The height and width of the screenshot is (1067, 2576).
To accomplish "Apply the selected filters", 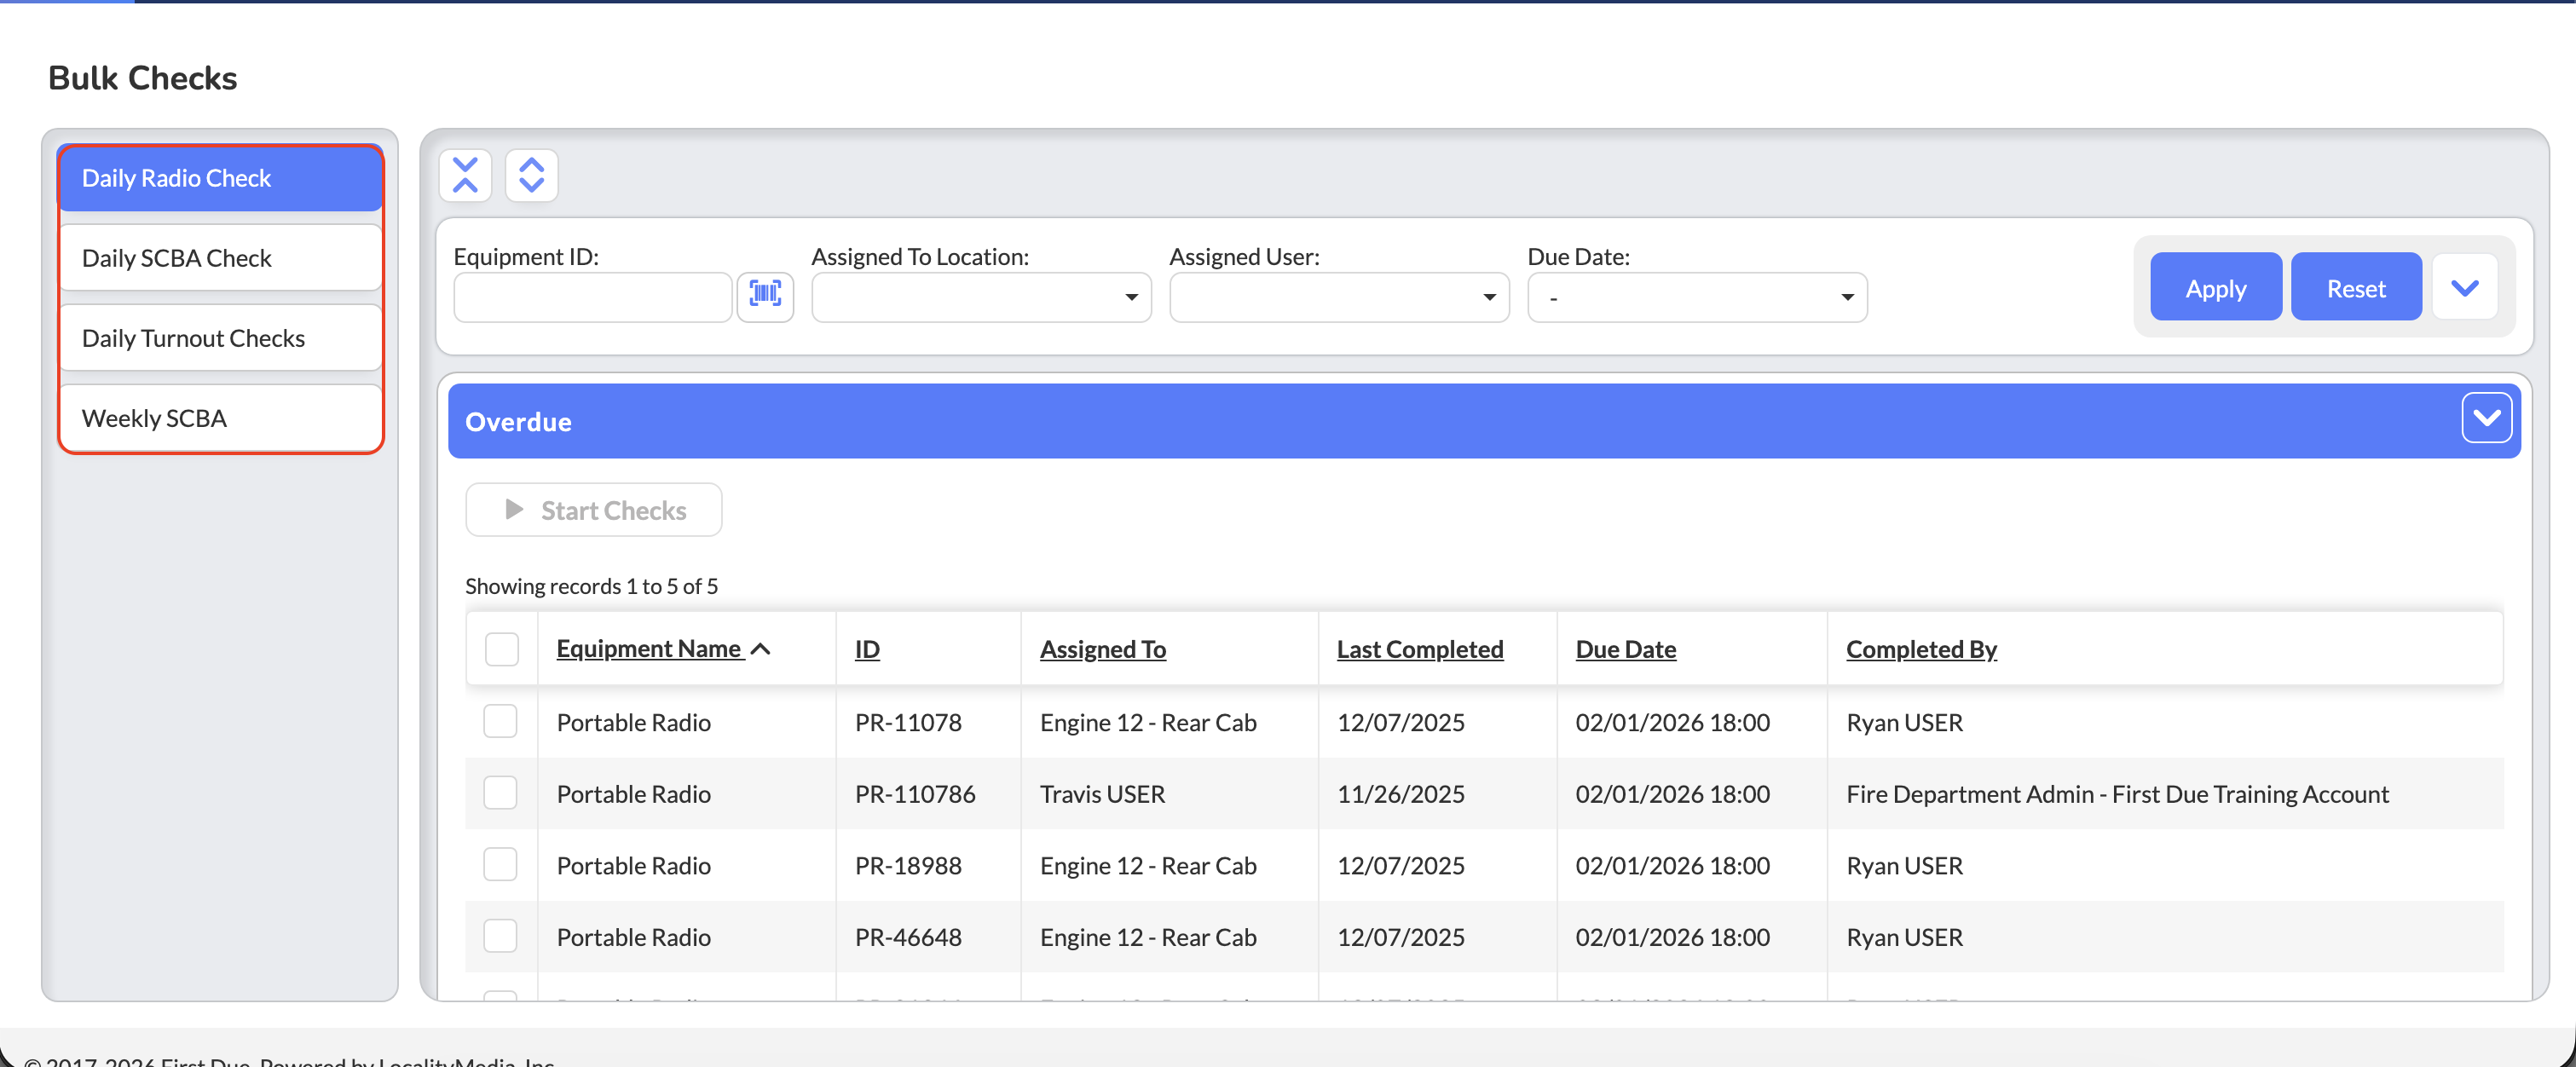I will pos(2216,287).
